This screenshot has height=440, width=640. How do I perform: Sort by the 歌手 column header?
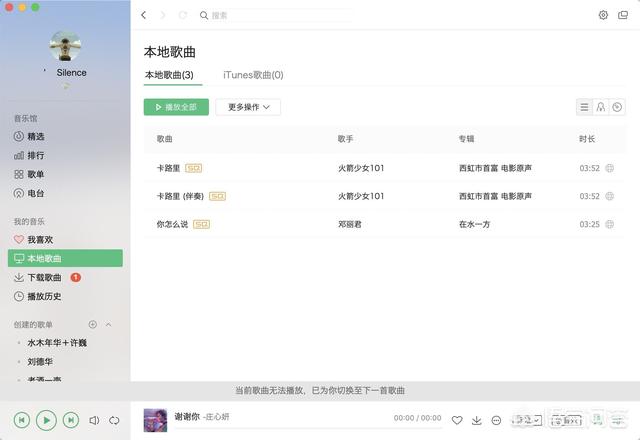(x=345, y=139)
